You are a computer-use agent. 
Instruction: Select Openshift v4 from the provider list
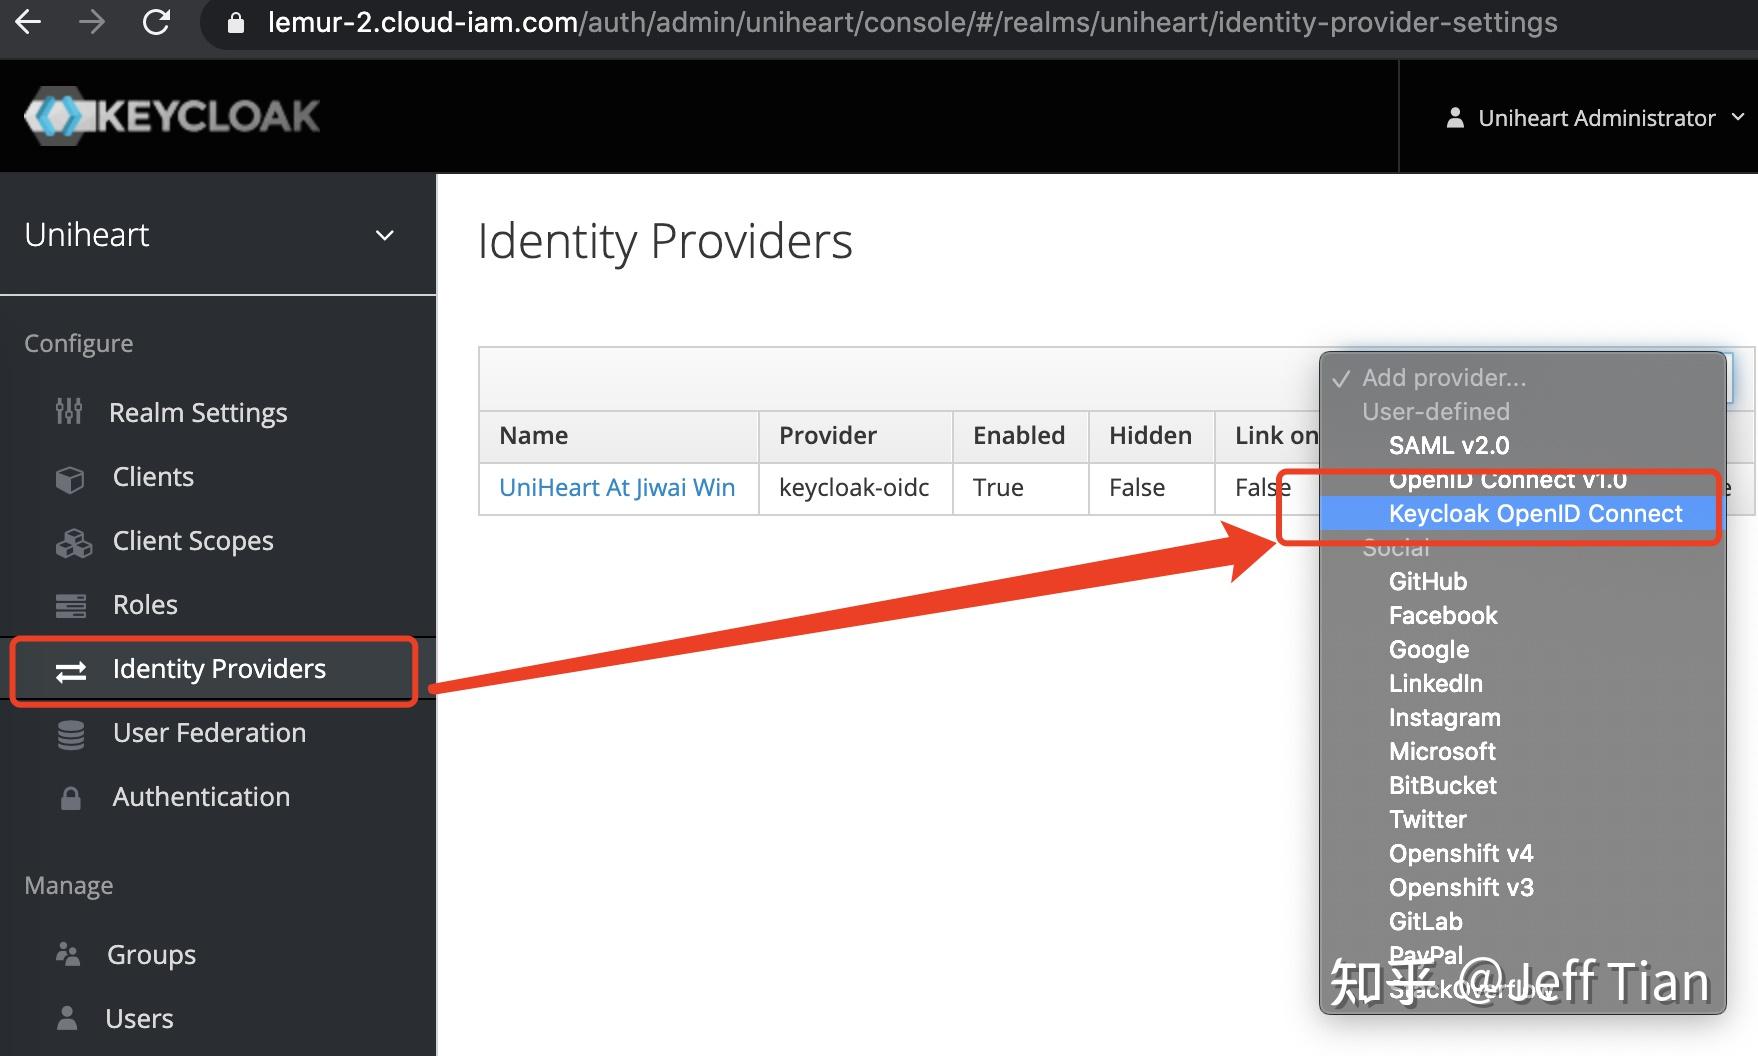pyautogui.click(x=1461, y=853)
